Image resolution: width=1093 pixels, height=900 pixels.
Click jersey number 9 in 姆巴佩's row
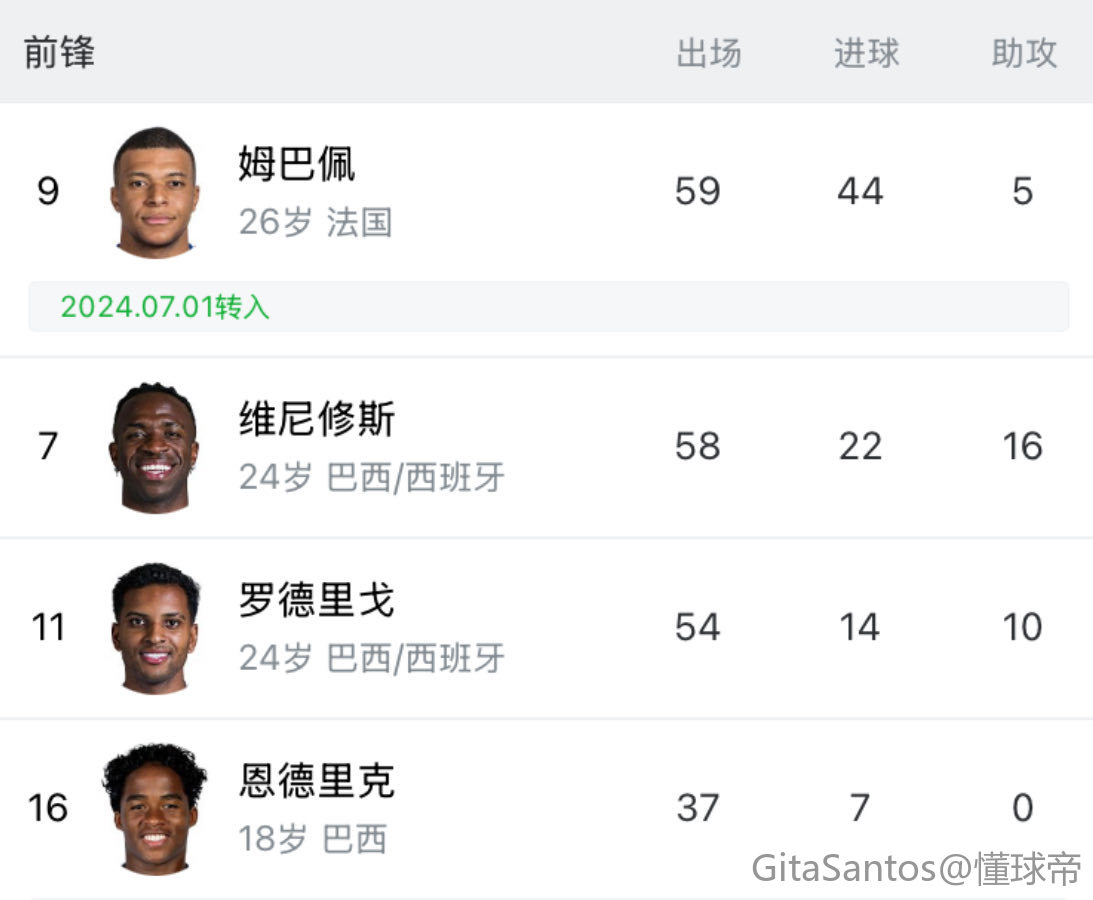click(x=48, y=191)
